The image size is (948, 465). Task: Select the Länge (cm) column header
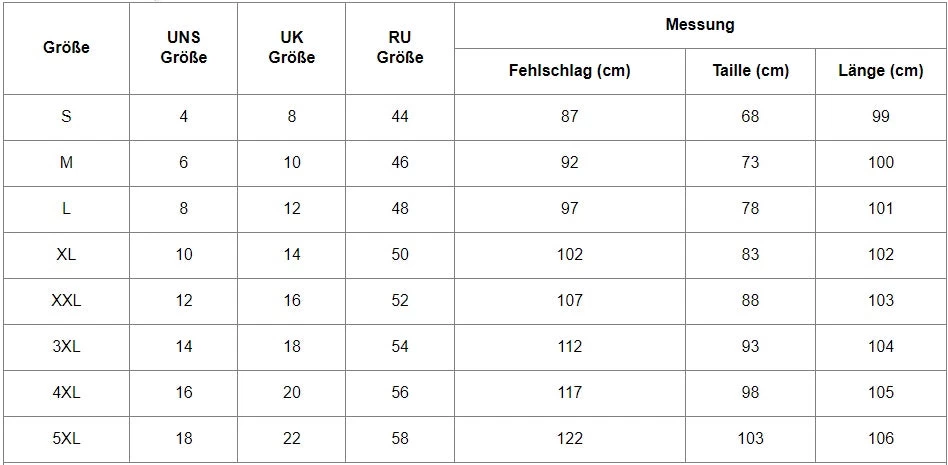point(880,71)
